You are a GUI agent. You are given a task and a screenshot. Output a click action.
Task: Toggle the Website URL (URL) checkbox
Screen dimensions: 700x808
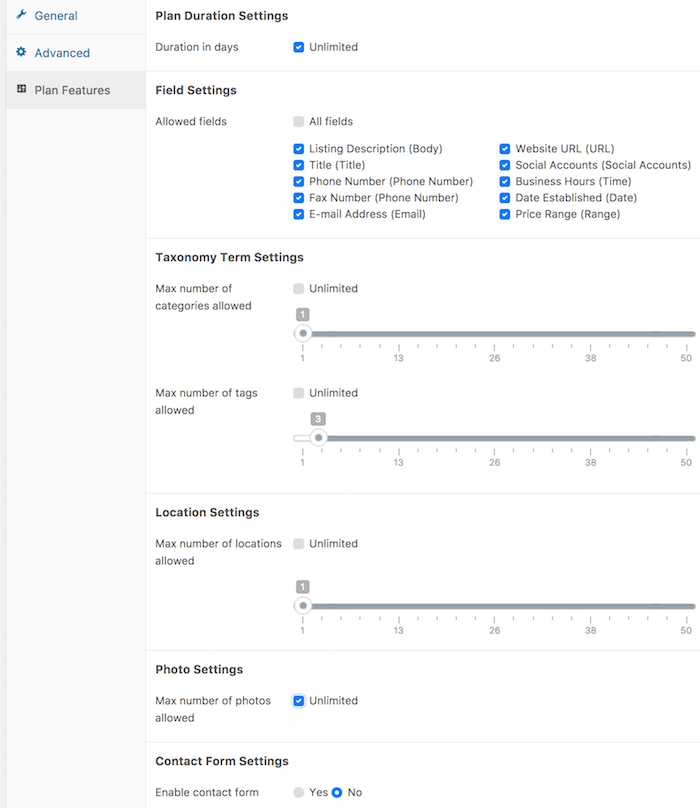point(505,149)
